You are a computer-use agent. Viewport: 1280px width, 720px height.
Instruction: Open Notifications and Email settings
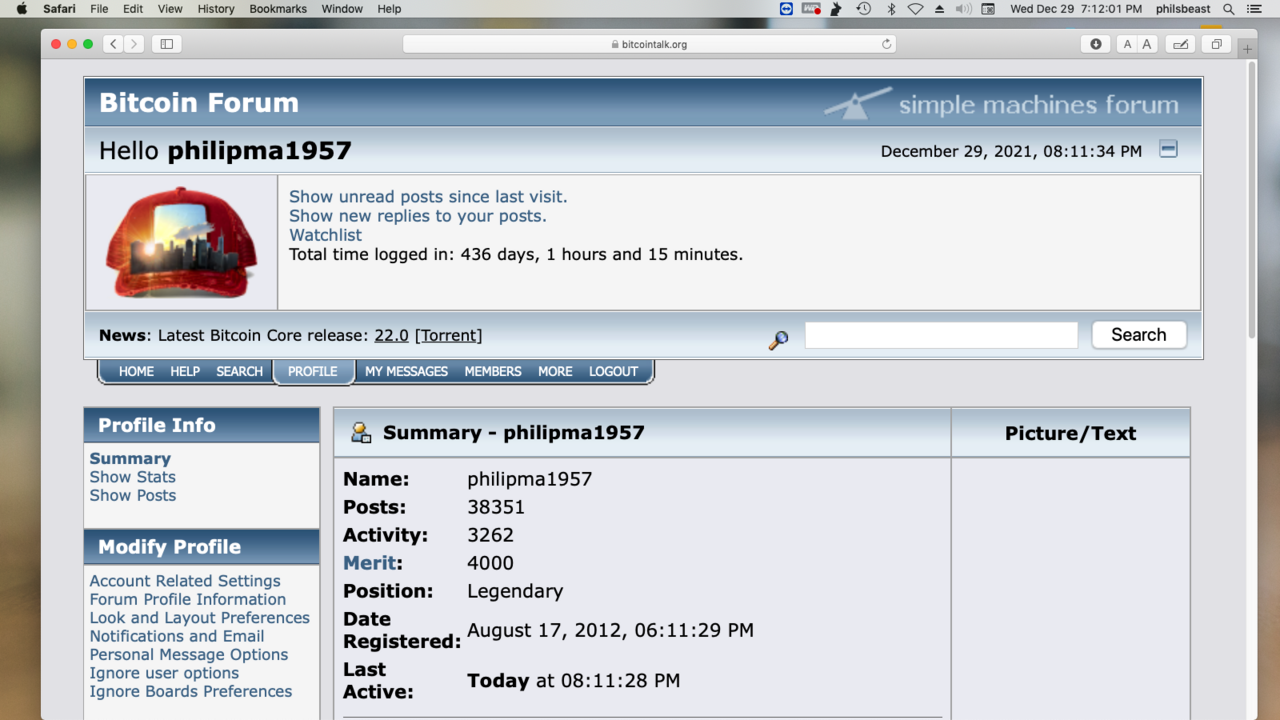click(177, 636)
